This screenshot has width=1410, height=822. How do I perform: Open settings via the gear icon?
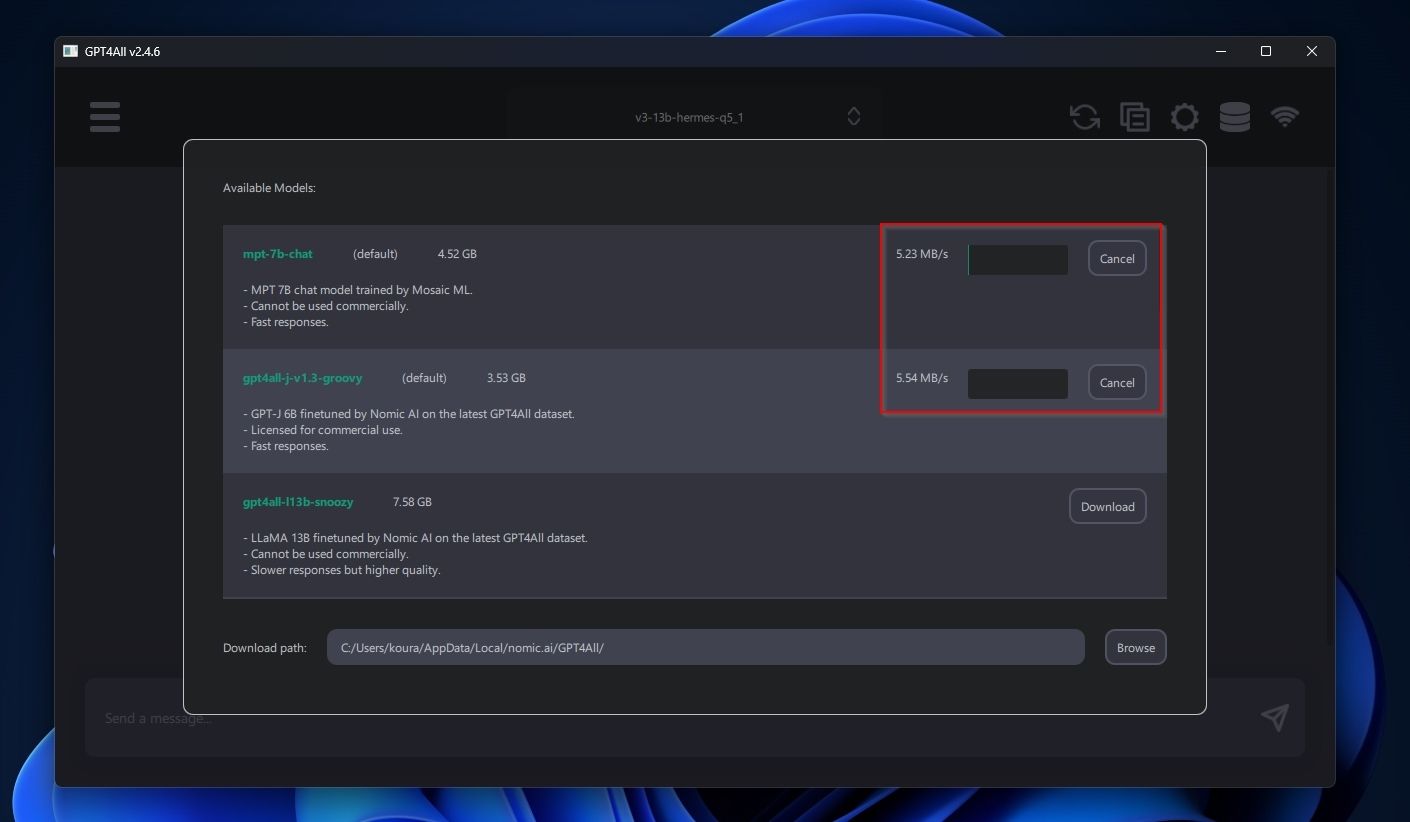1185,117
